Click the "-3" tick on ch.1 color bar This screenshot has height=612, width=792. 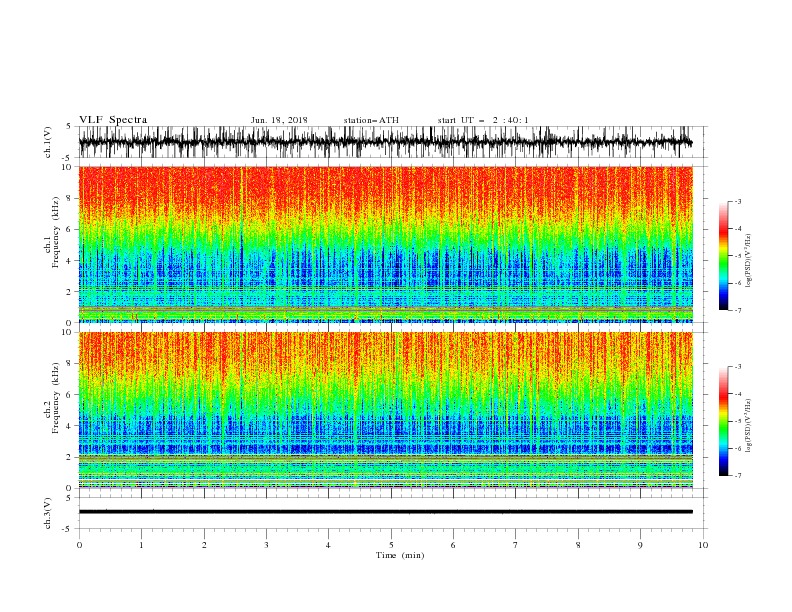[737, 201]
